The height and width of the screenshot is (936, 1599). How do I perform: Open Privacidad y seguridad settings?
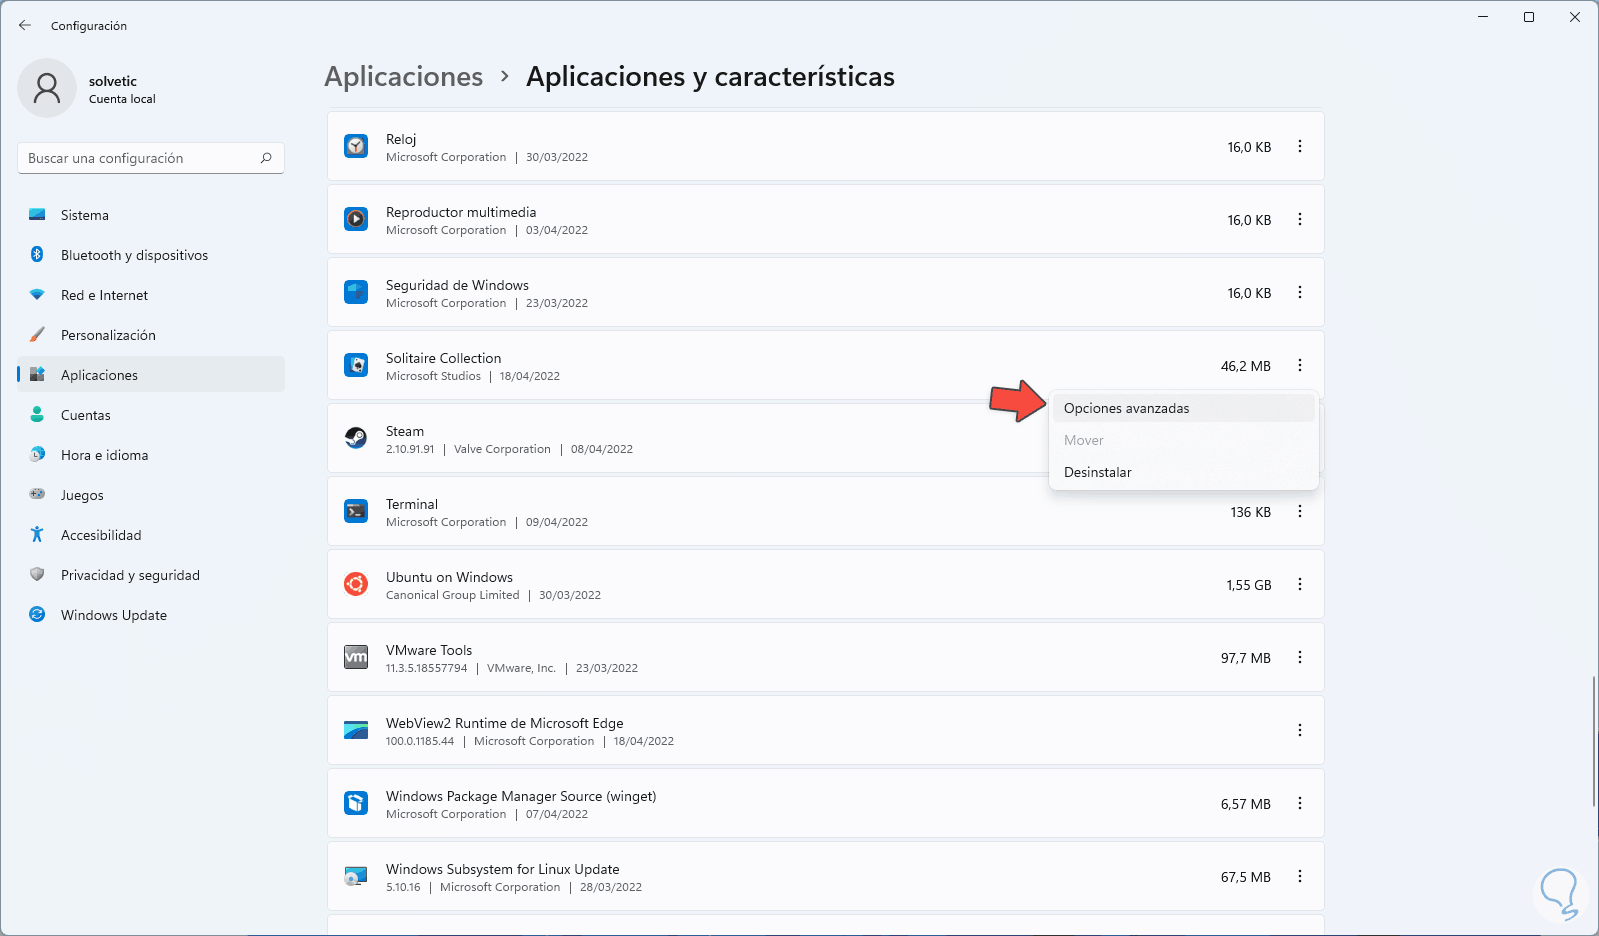coord(130,575)
